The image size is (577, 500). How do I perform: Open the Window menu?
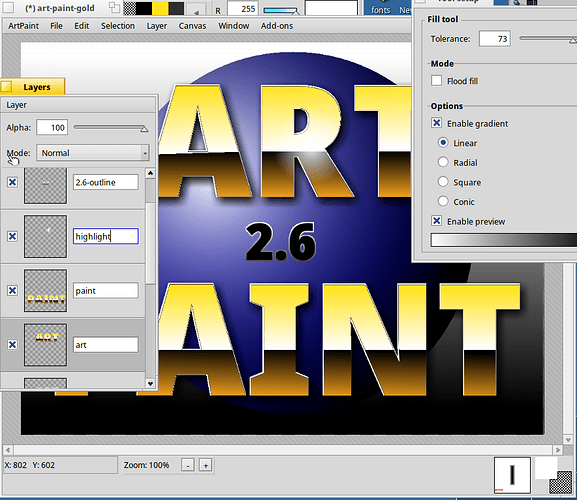234,26
